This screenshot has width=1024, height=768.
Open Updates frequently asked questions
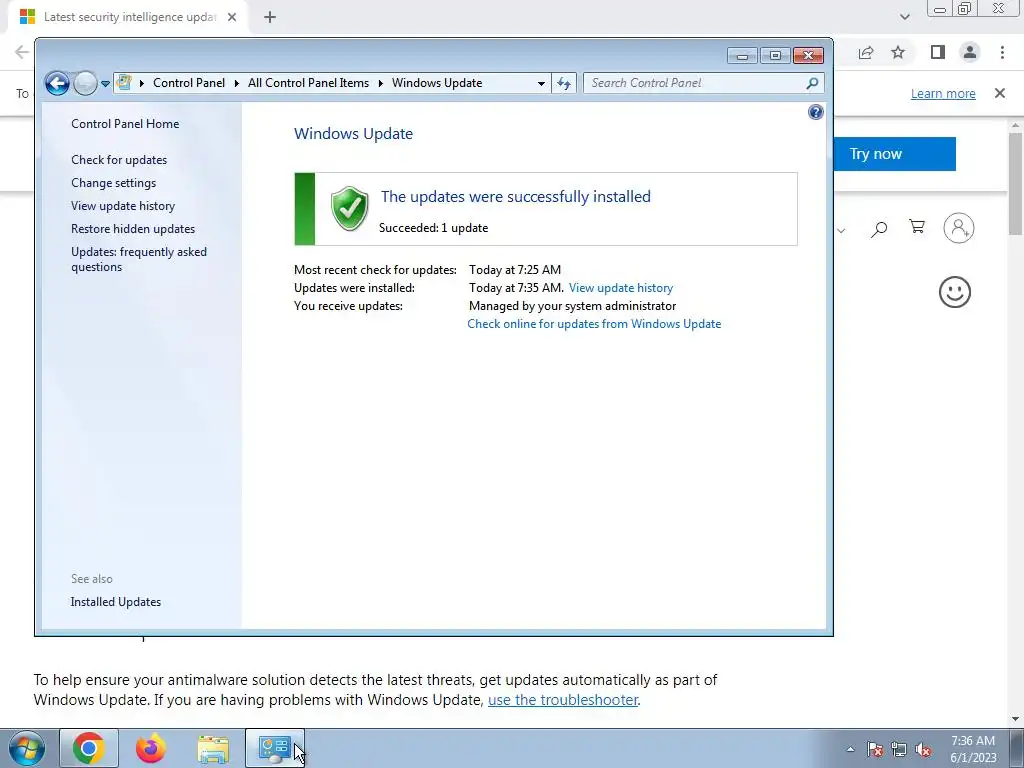click(138, 259)
